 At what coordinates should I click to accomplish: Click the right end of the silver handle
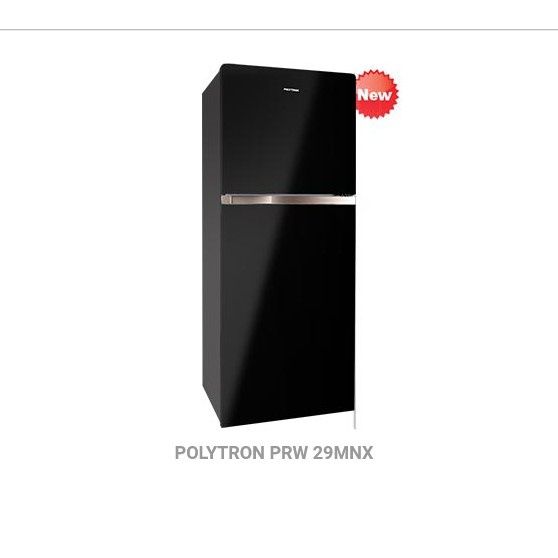(x=350, y=200)
